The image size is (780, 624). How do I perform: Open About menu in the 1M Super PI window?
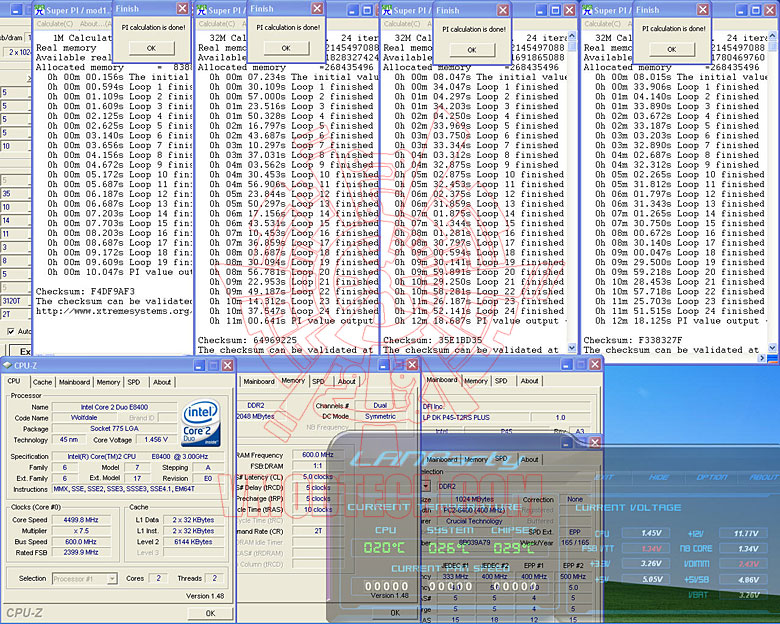pyautogui.click(x=95, y=24)
